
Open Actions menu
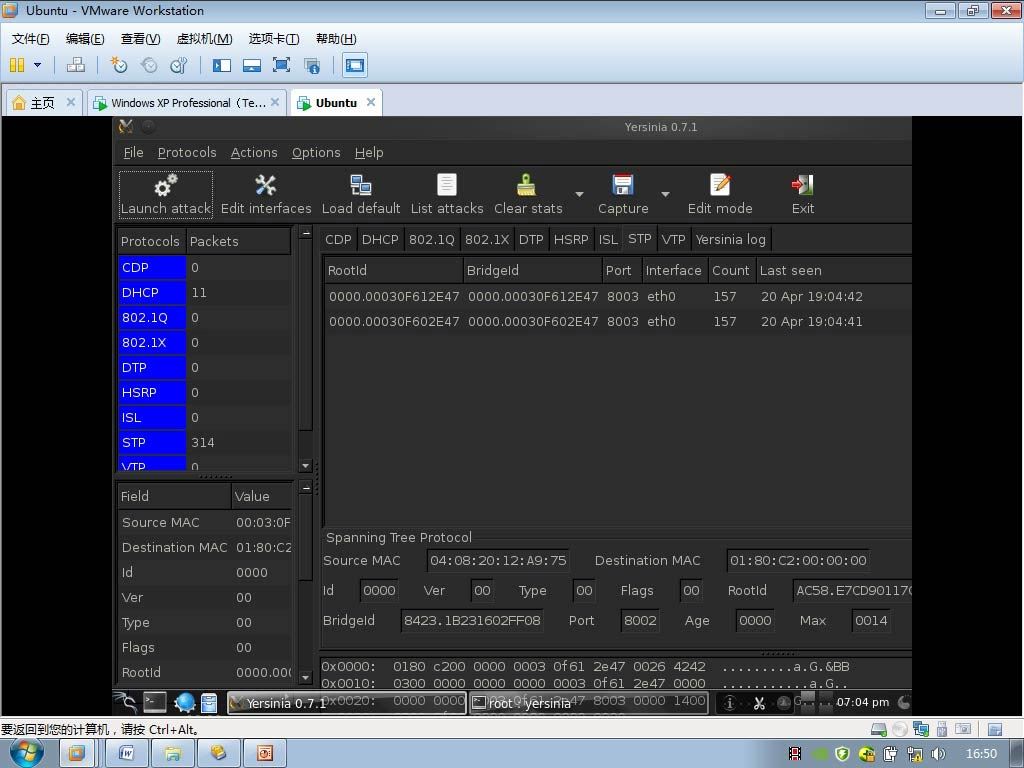[x=254, y=152]
